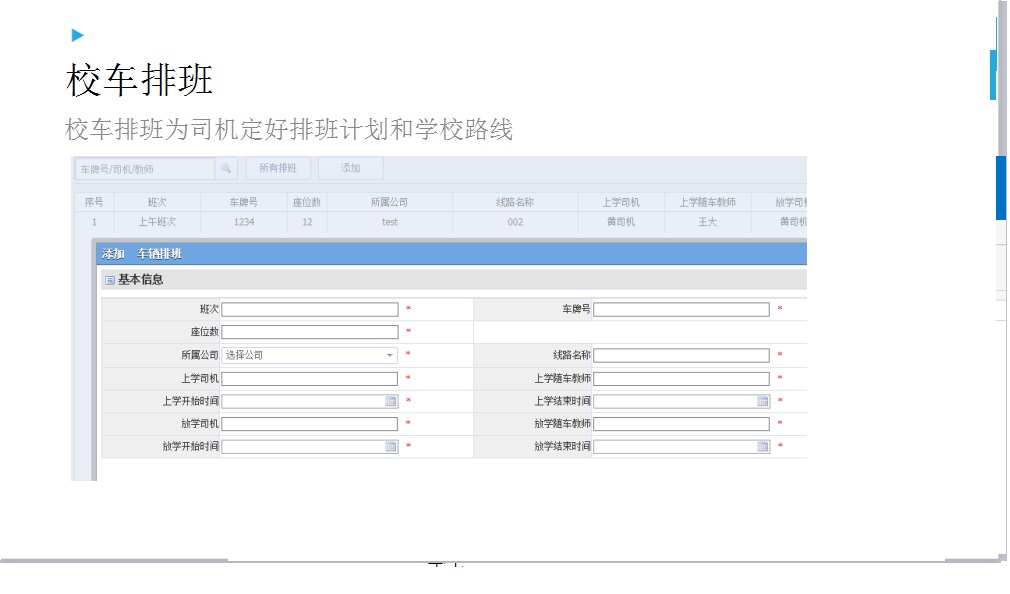Image resolution: width=1010 pixels, height=594 pixels.
Task: Open calendar picker for 上学结束时间
Action: (763, 401)
